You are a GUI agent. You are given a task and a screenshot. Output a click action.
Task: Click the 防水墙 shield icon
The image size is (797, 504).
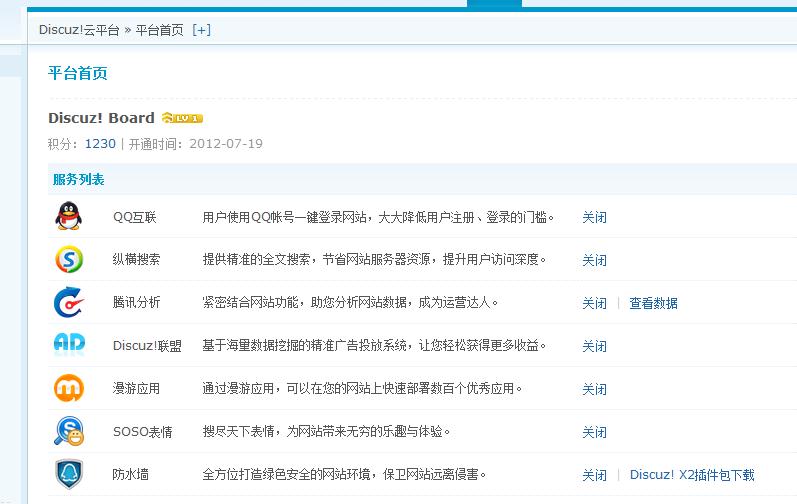(69, 474)
